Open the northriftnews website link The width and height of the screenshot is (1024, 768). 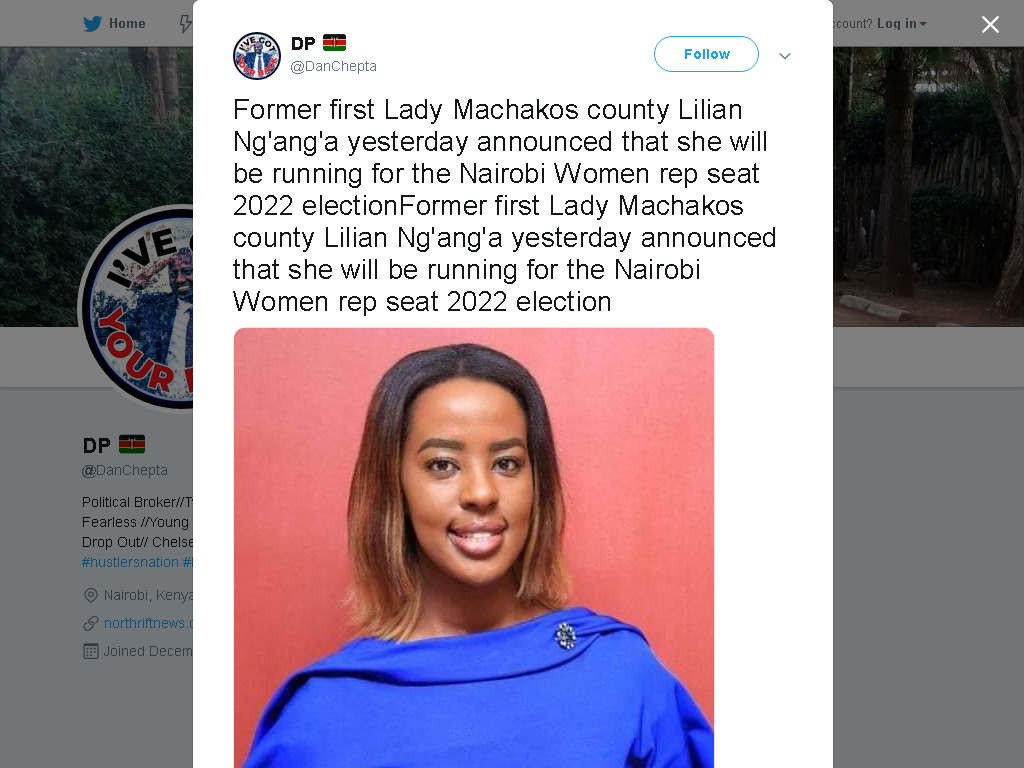[148, 623]
